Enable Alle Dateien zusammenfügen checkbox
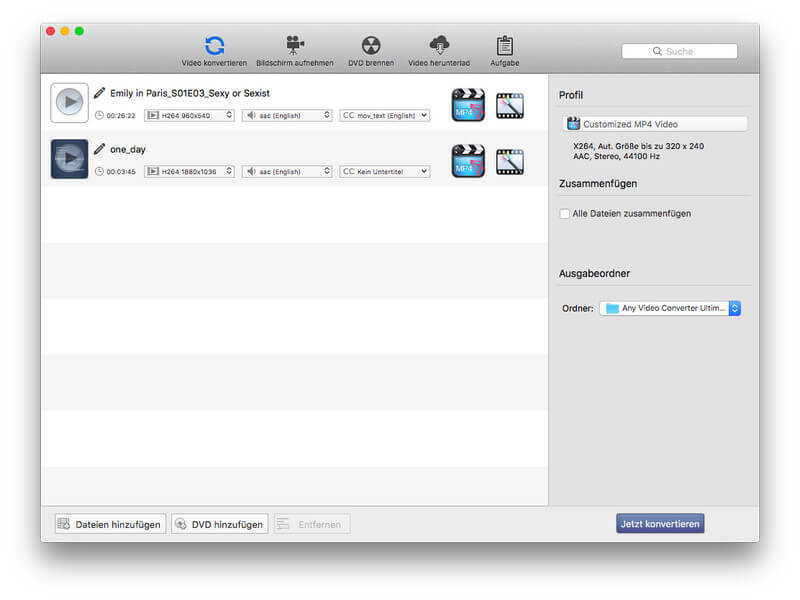This screenshot has width=800, height=600. tap(565, 213)
